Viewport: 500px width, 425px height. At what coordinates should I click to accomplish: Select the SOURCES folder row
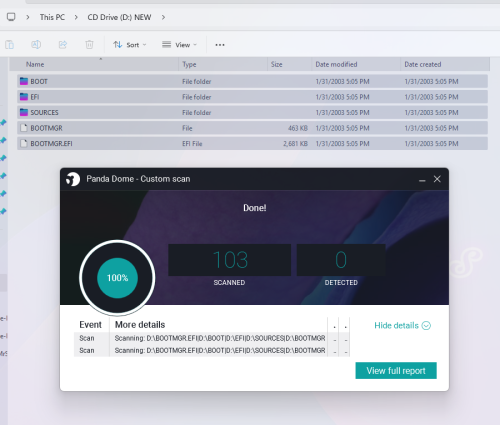[x=252, y=112]
